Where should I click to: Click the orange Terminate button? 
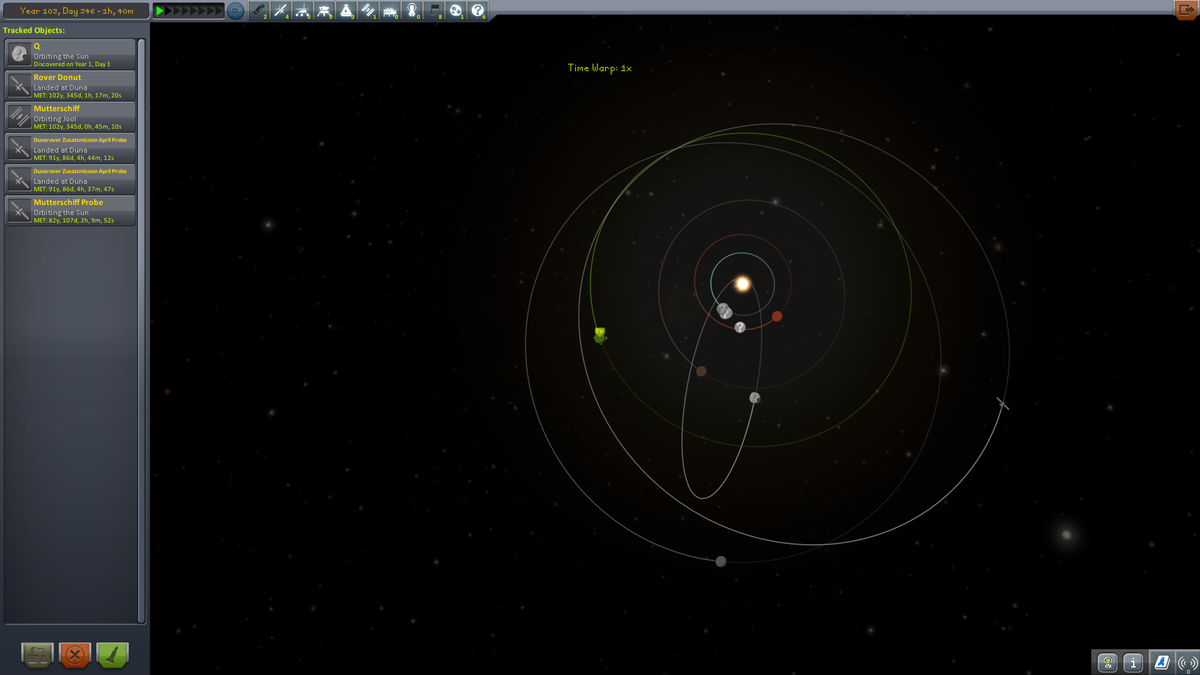click(x=75, y=655)
